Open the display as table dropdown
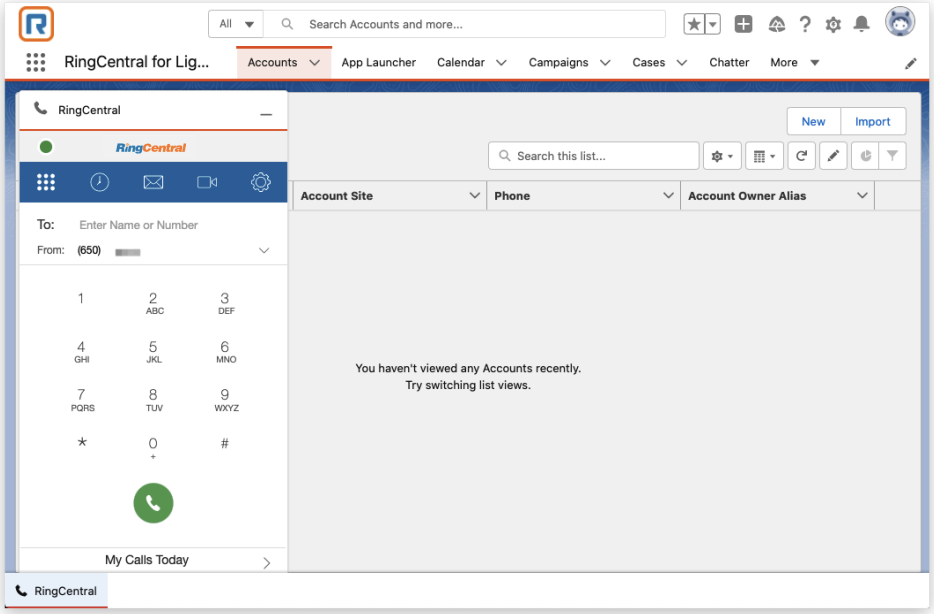934x614 pixels. 764,156
